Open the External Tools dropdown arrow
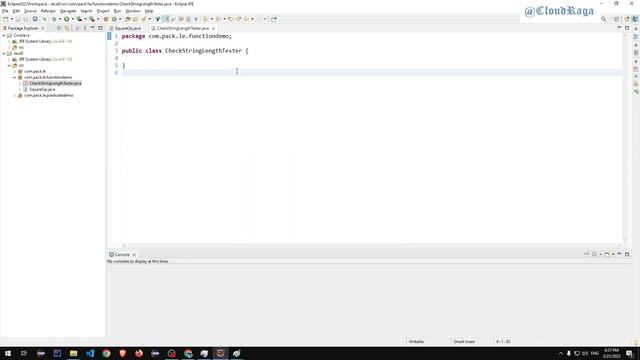 tap(98, 19)
